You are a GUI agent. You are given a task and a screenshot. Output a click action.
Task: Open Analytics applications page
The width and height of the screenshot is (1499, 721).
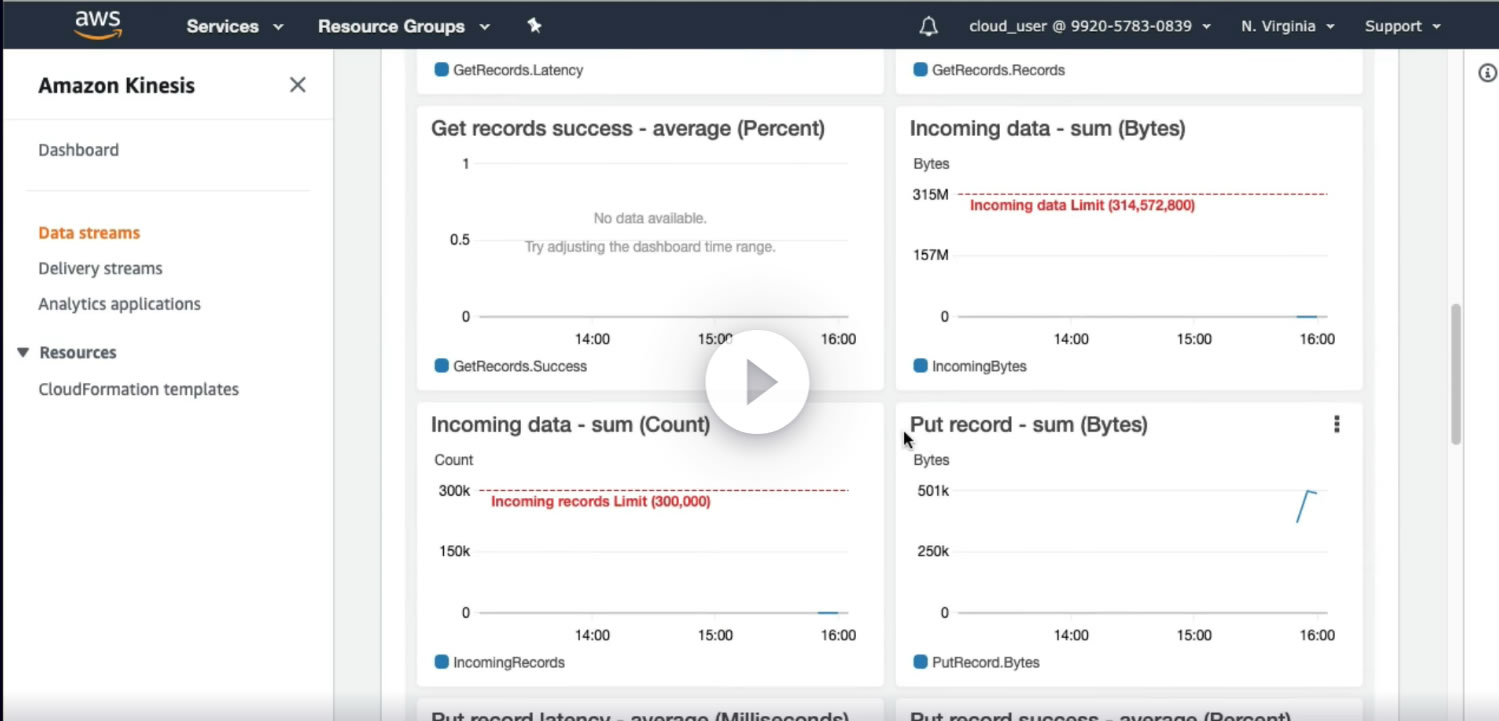(x=119, y=304)
